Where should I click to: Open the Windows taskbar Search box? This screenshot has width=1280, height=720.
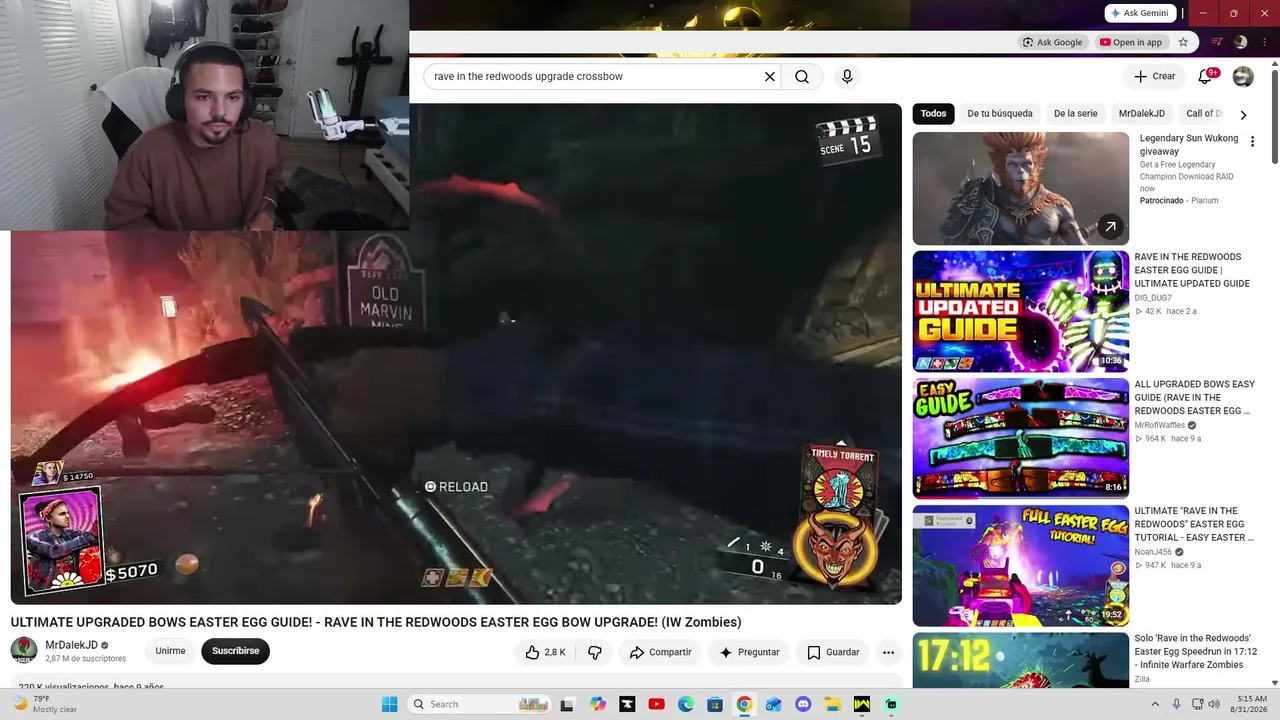(480, 704)
